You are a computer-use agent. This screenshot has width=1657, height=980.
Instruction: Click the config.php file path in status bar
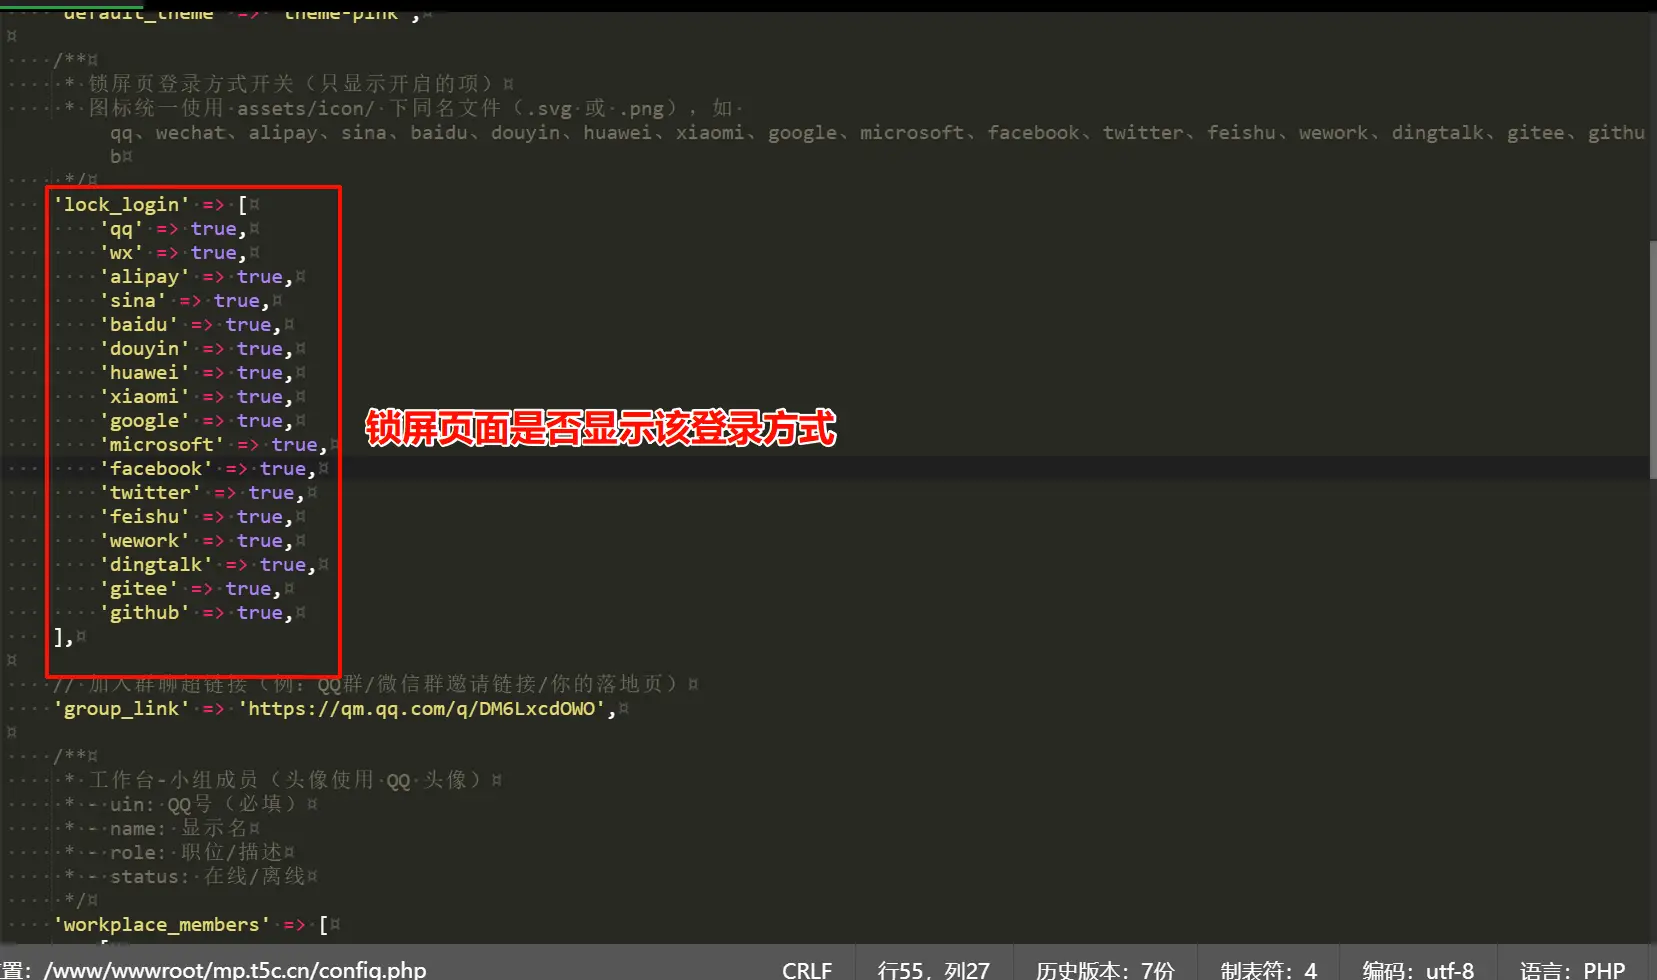click(235, 969)
